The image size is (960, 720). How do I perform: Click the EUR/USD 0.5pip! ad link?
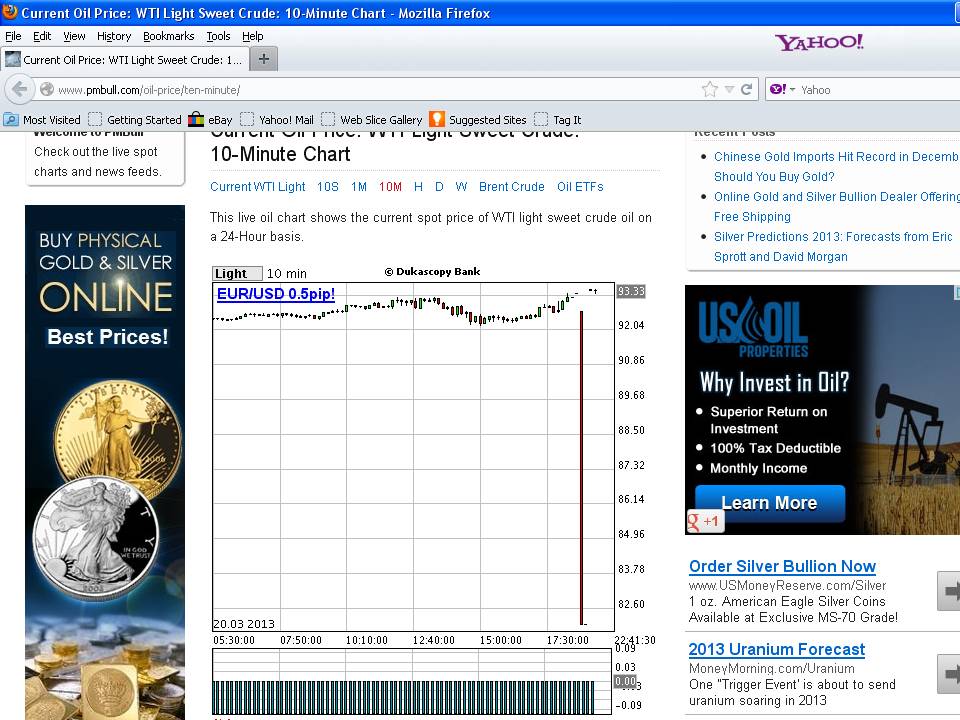276,293
